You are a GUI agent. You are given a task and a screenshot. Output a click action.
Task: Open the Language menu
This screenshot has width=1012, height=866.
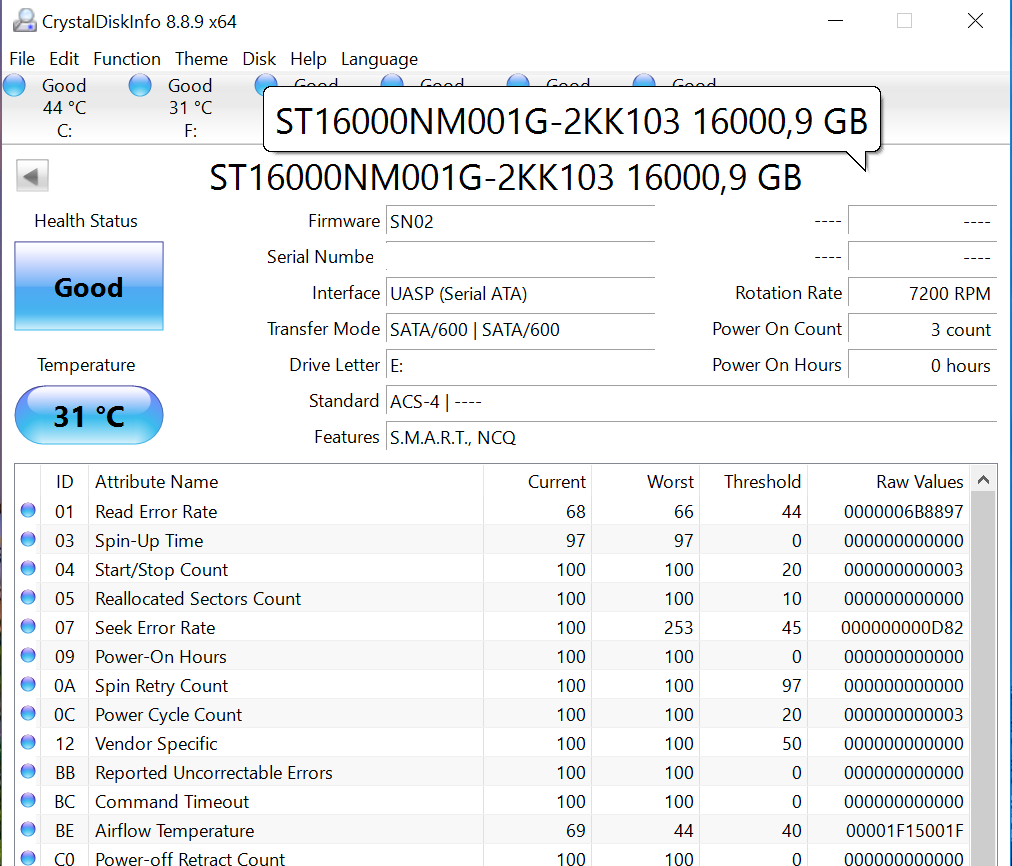(380, 59)
